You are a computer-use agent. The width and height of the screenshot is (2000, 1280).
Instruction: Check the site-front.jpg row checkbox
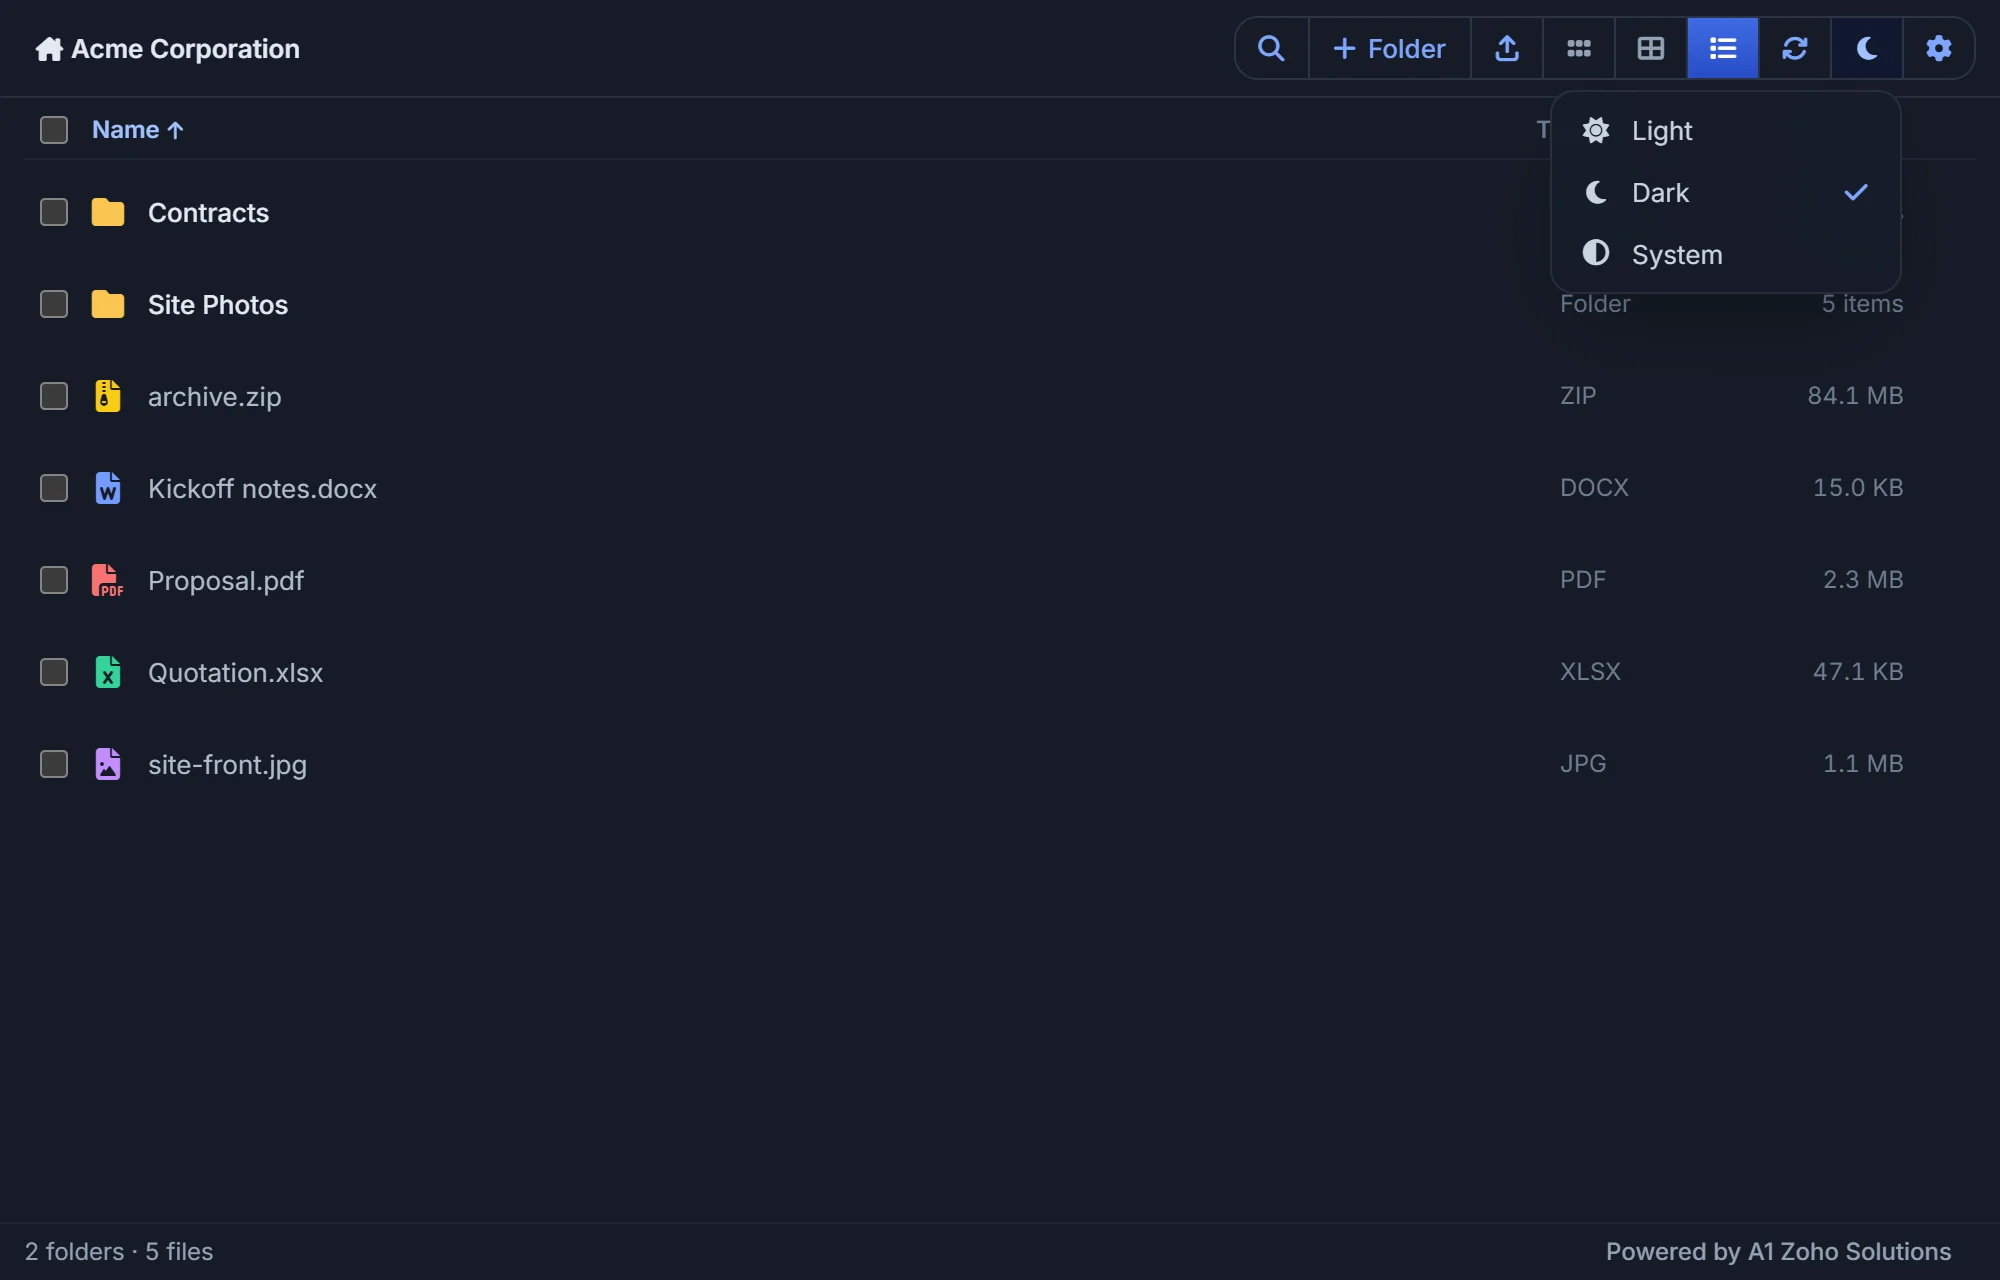54,764
